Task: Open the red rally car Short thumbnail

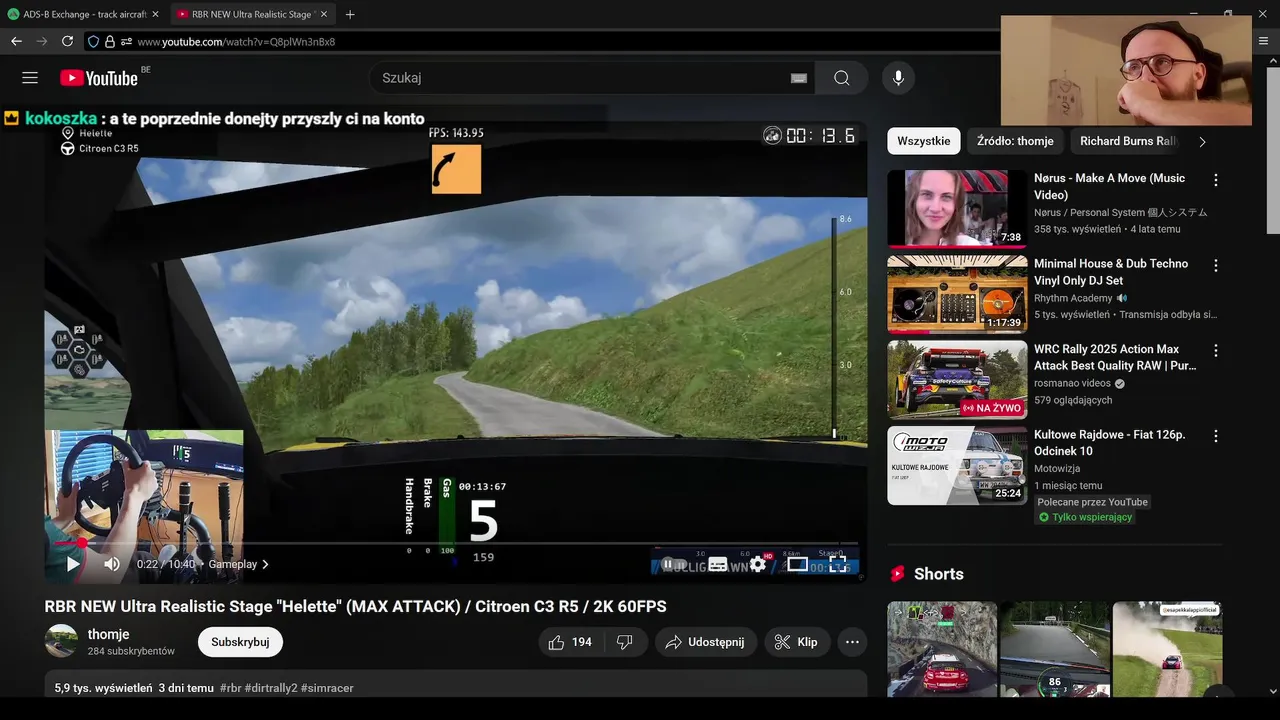Action: pyautogui.click(x=942, y=649)
